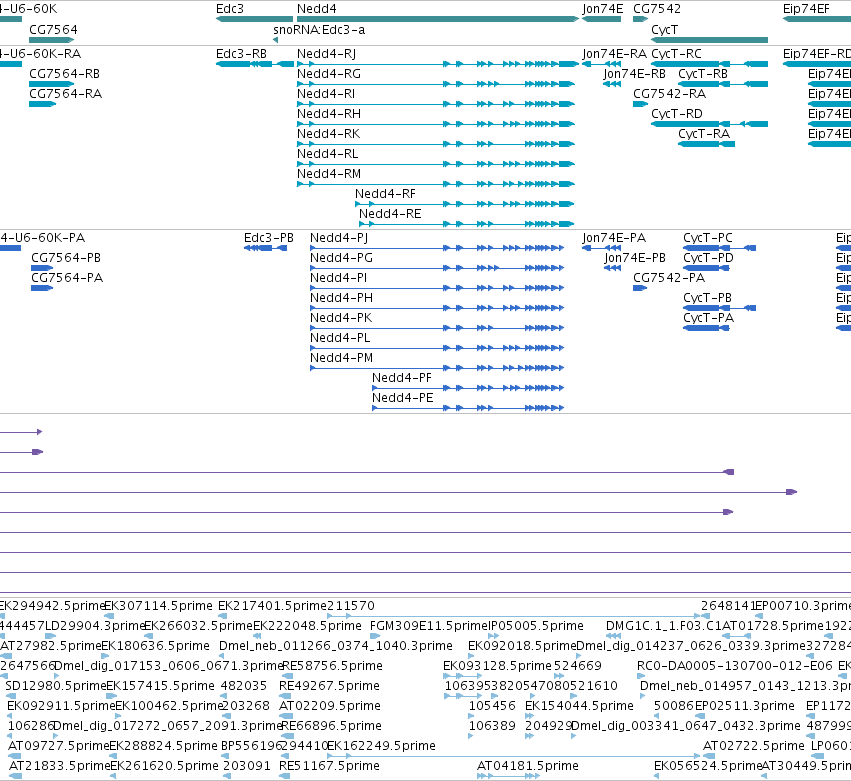Select transcript CycT-RA
851x781 pixels.
click(704, 134)
